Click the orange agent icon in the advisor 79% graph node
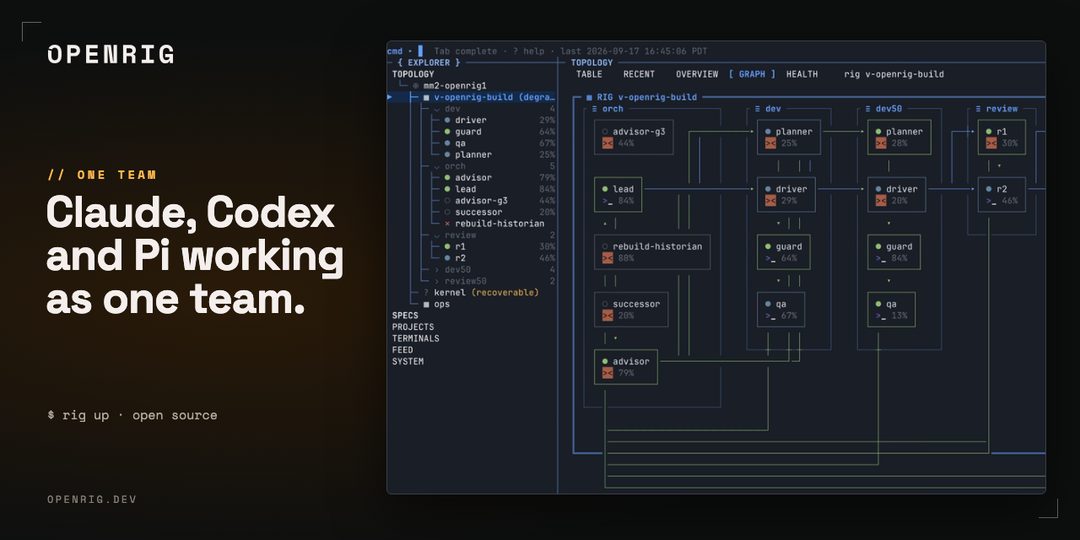Screen dimensions: 1080x540 tap(608, 373)
